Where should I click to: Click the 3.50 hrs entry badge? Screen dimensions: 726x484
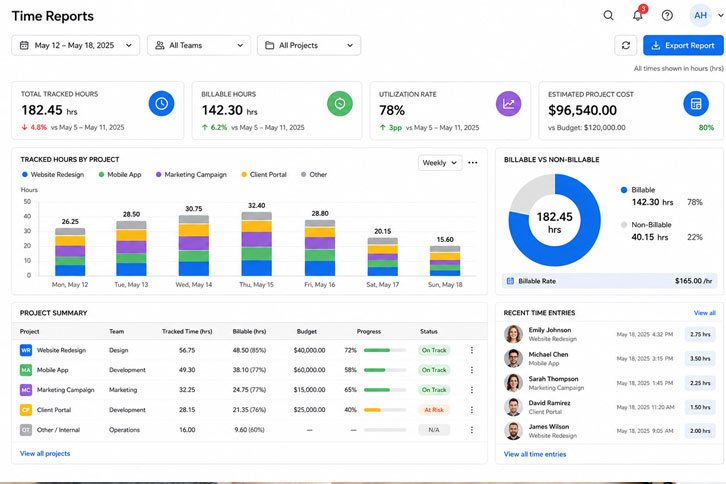[700, 358]
